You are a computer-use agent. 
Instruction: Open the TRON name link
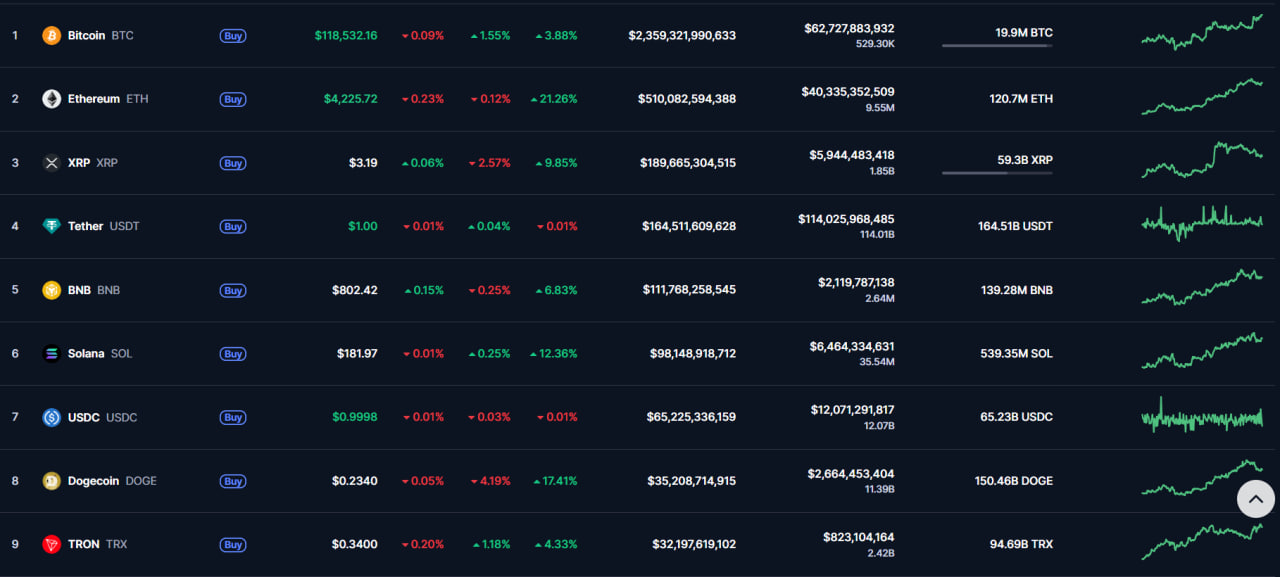pos(84,544)
